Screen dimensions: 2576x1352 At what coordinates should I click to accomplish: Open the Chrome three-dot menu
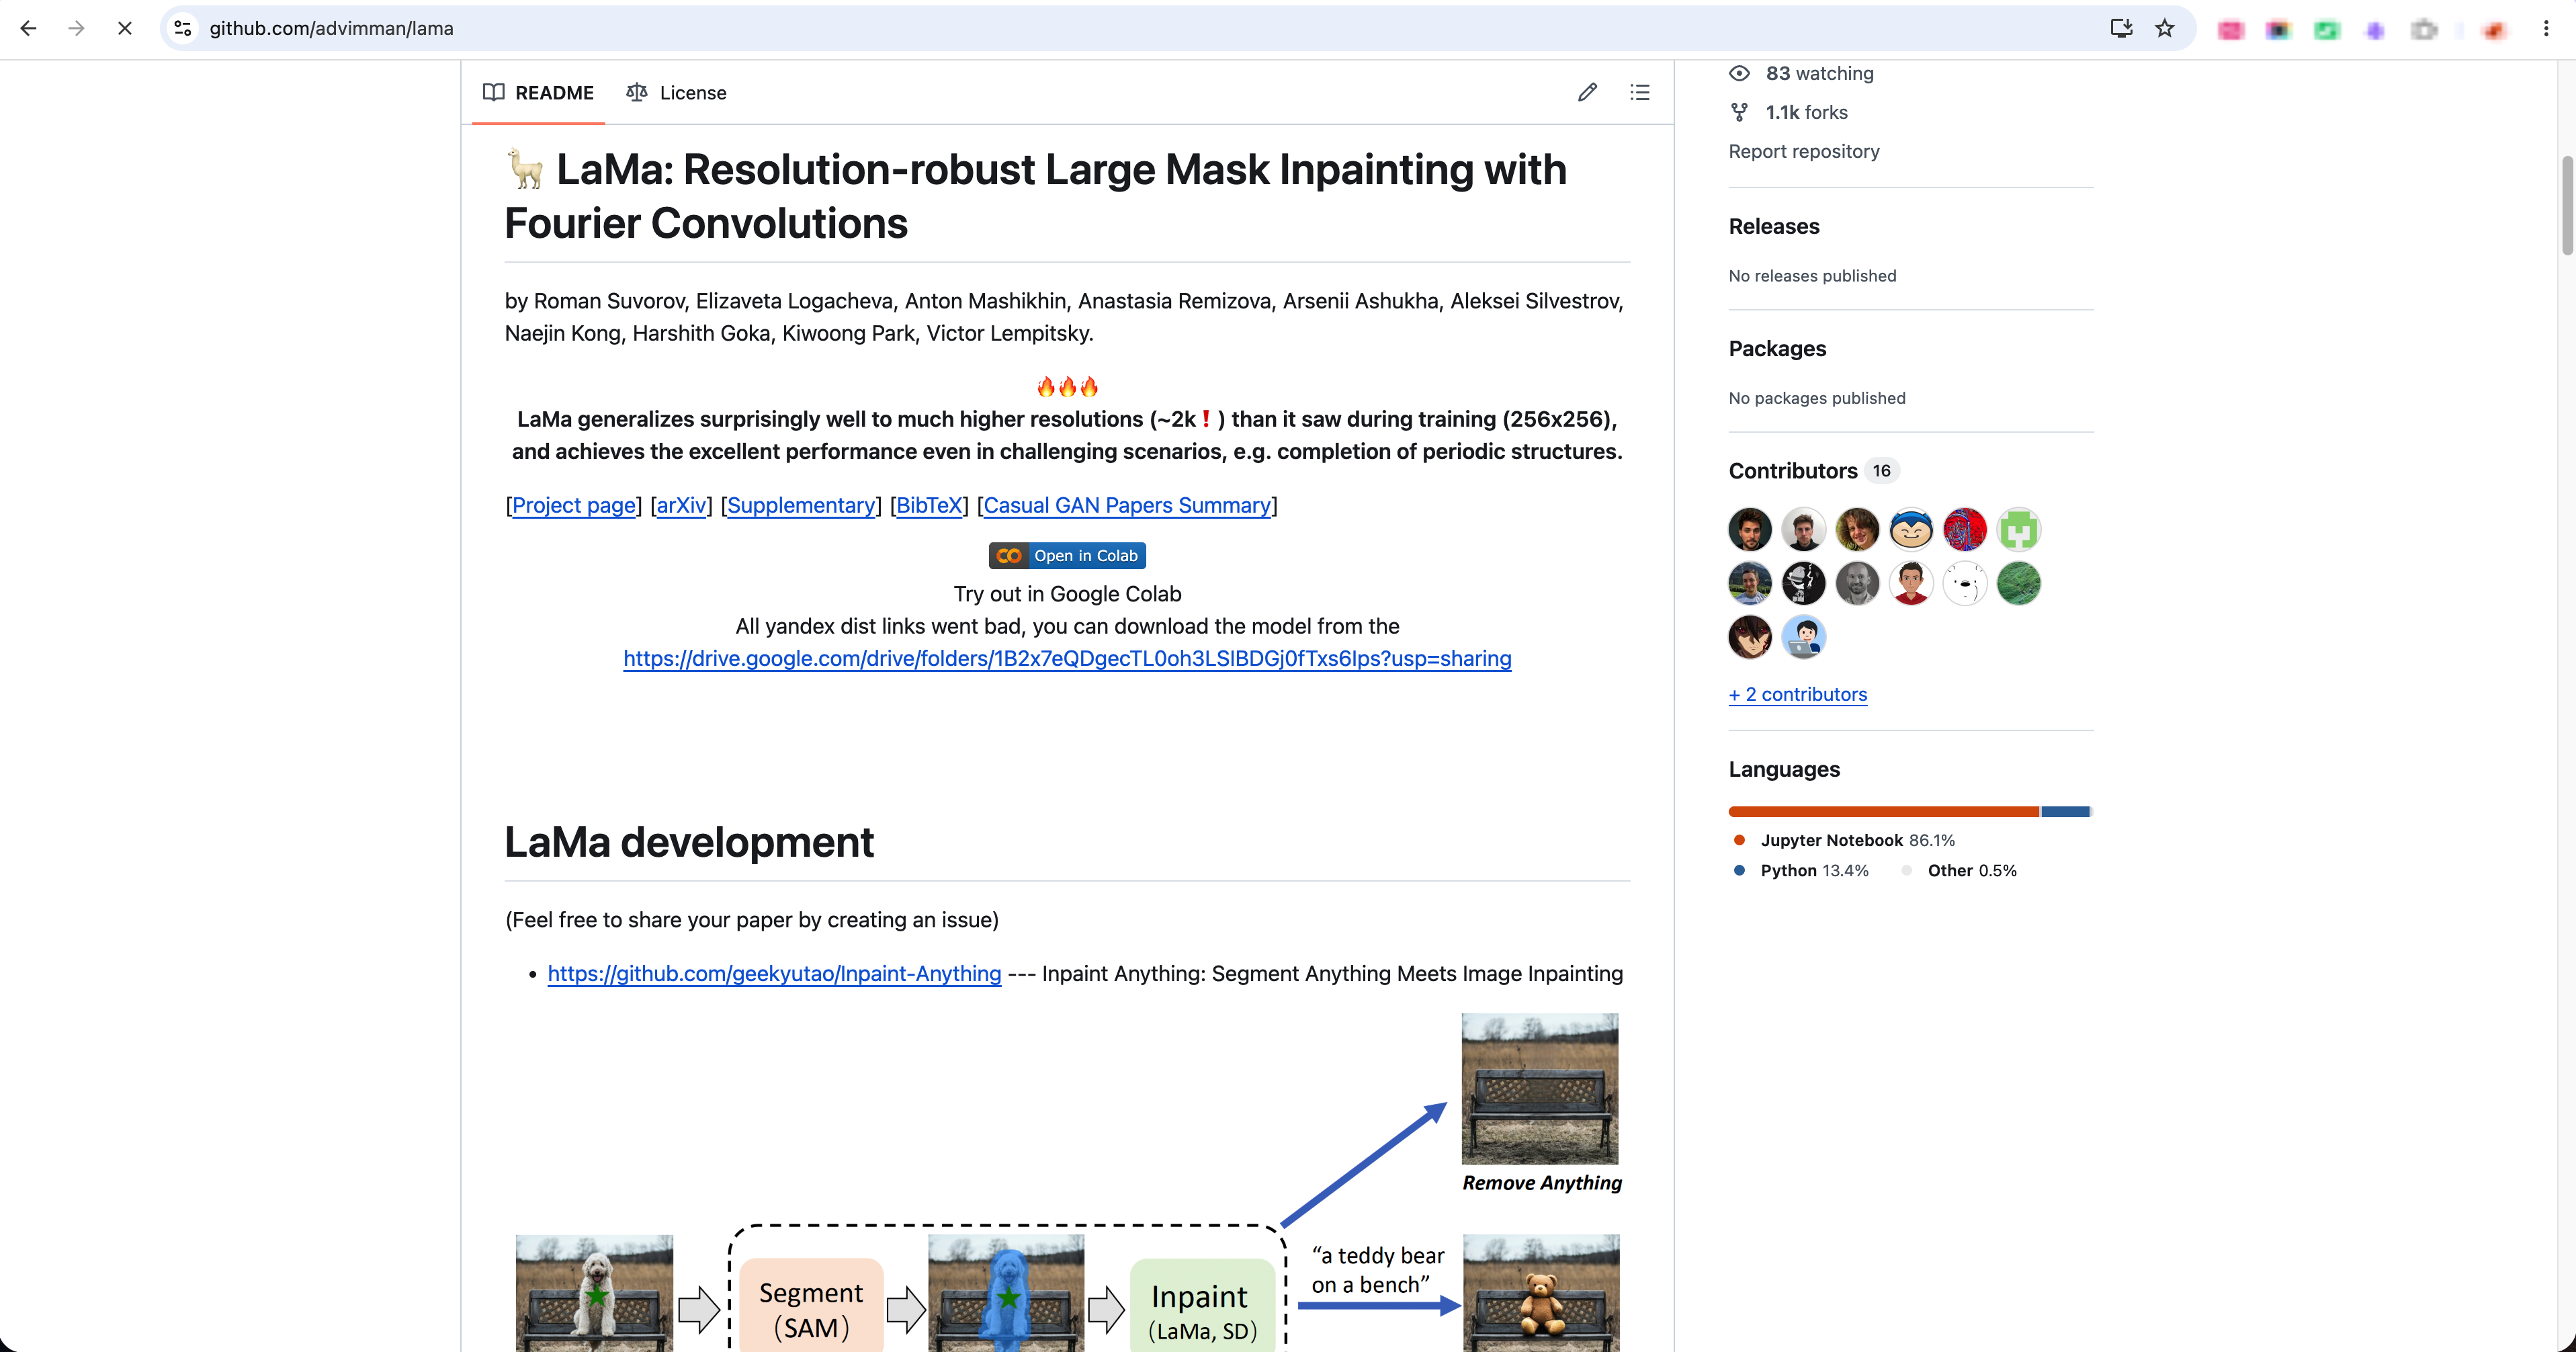(x=2546, y=28)
